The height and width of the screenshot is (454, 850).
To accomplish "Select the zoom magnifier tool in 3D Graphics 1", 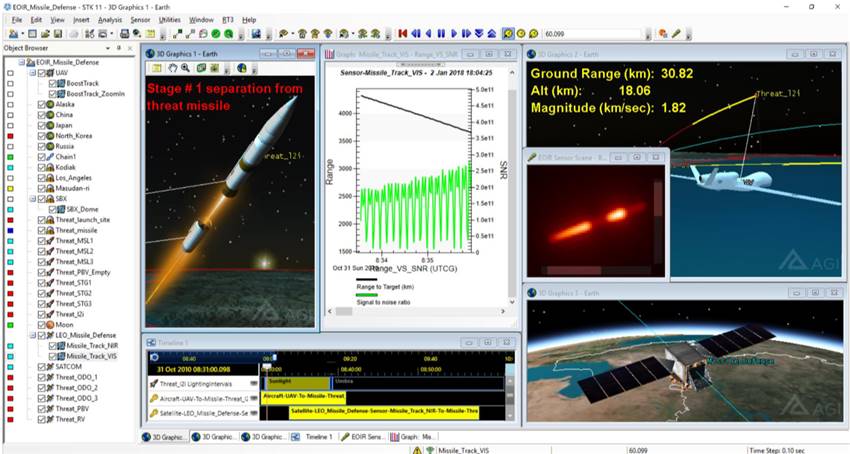I will click(x=186, y=68).
